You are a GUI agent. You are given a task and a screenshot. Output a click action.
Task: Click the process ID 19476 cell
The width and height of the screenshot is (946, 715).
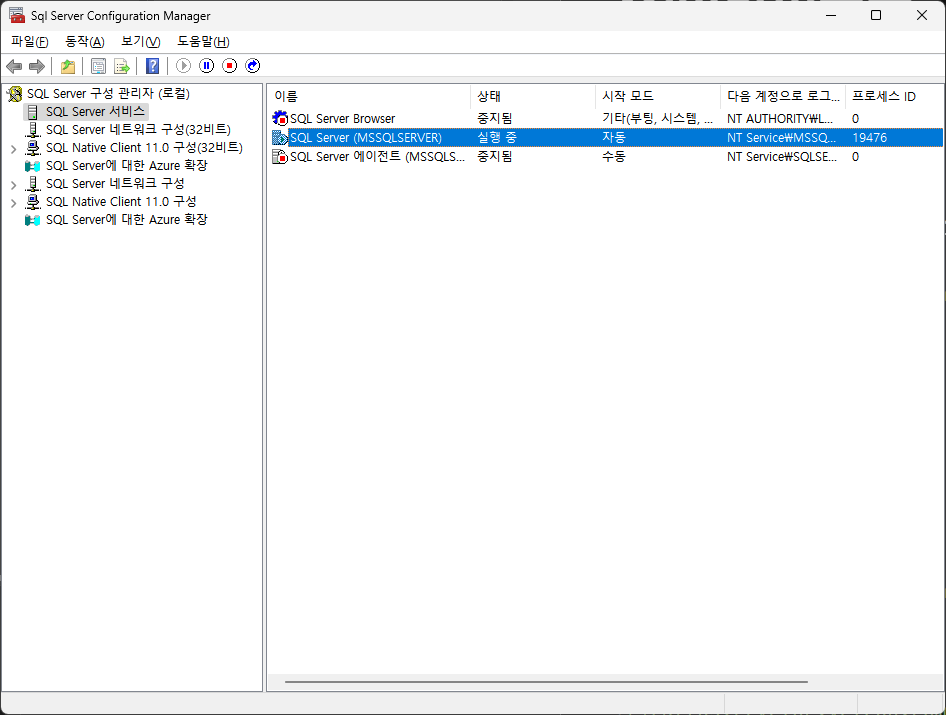[x=869, y=138]
